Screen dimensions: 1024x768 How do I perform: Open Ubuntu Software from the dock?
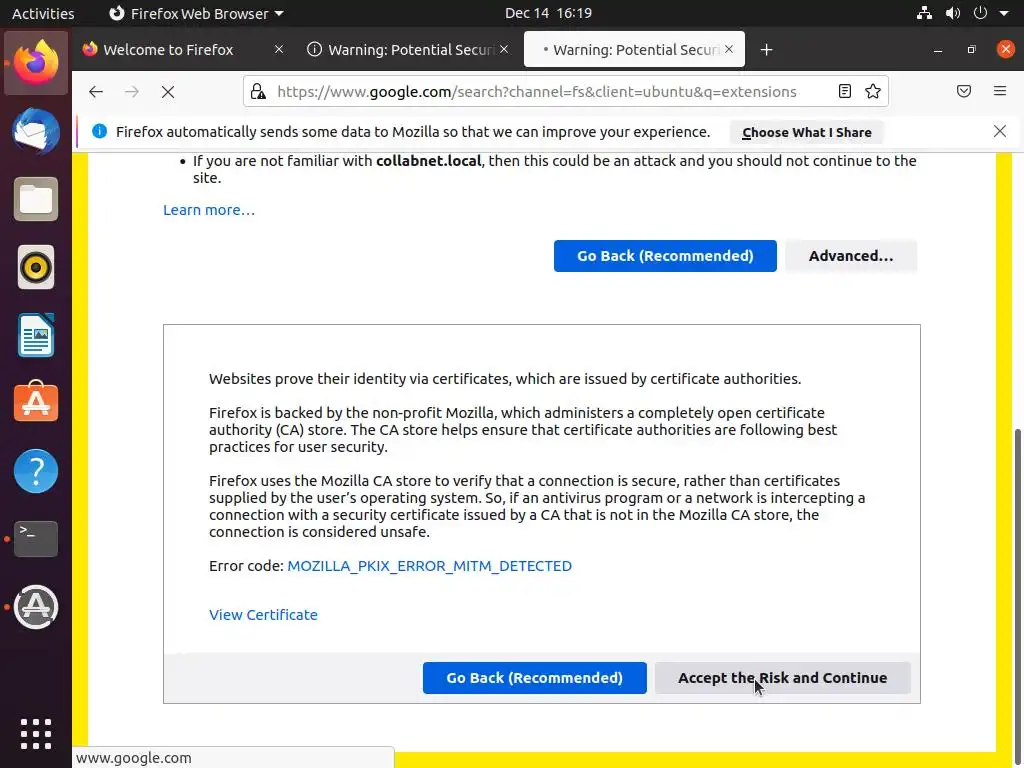36,402
